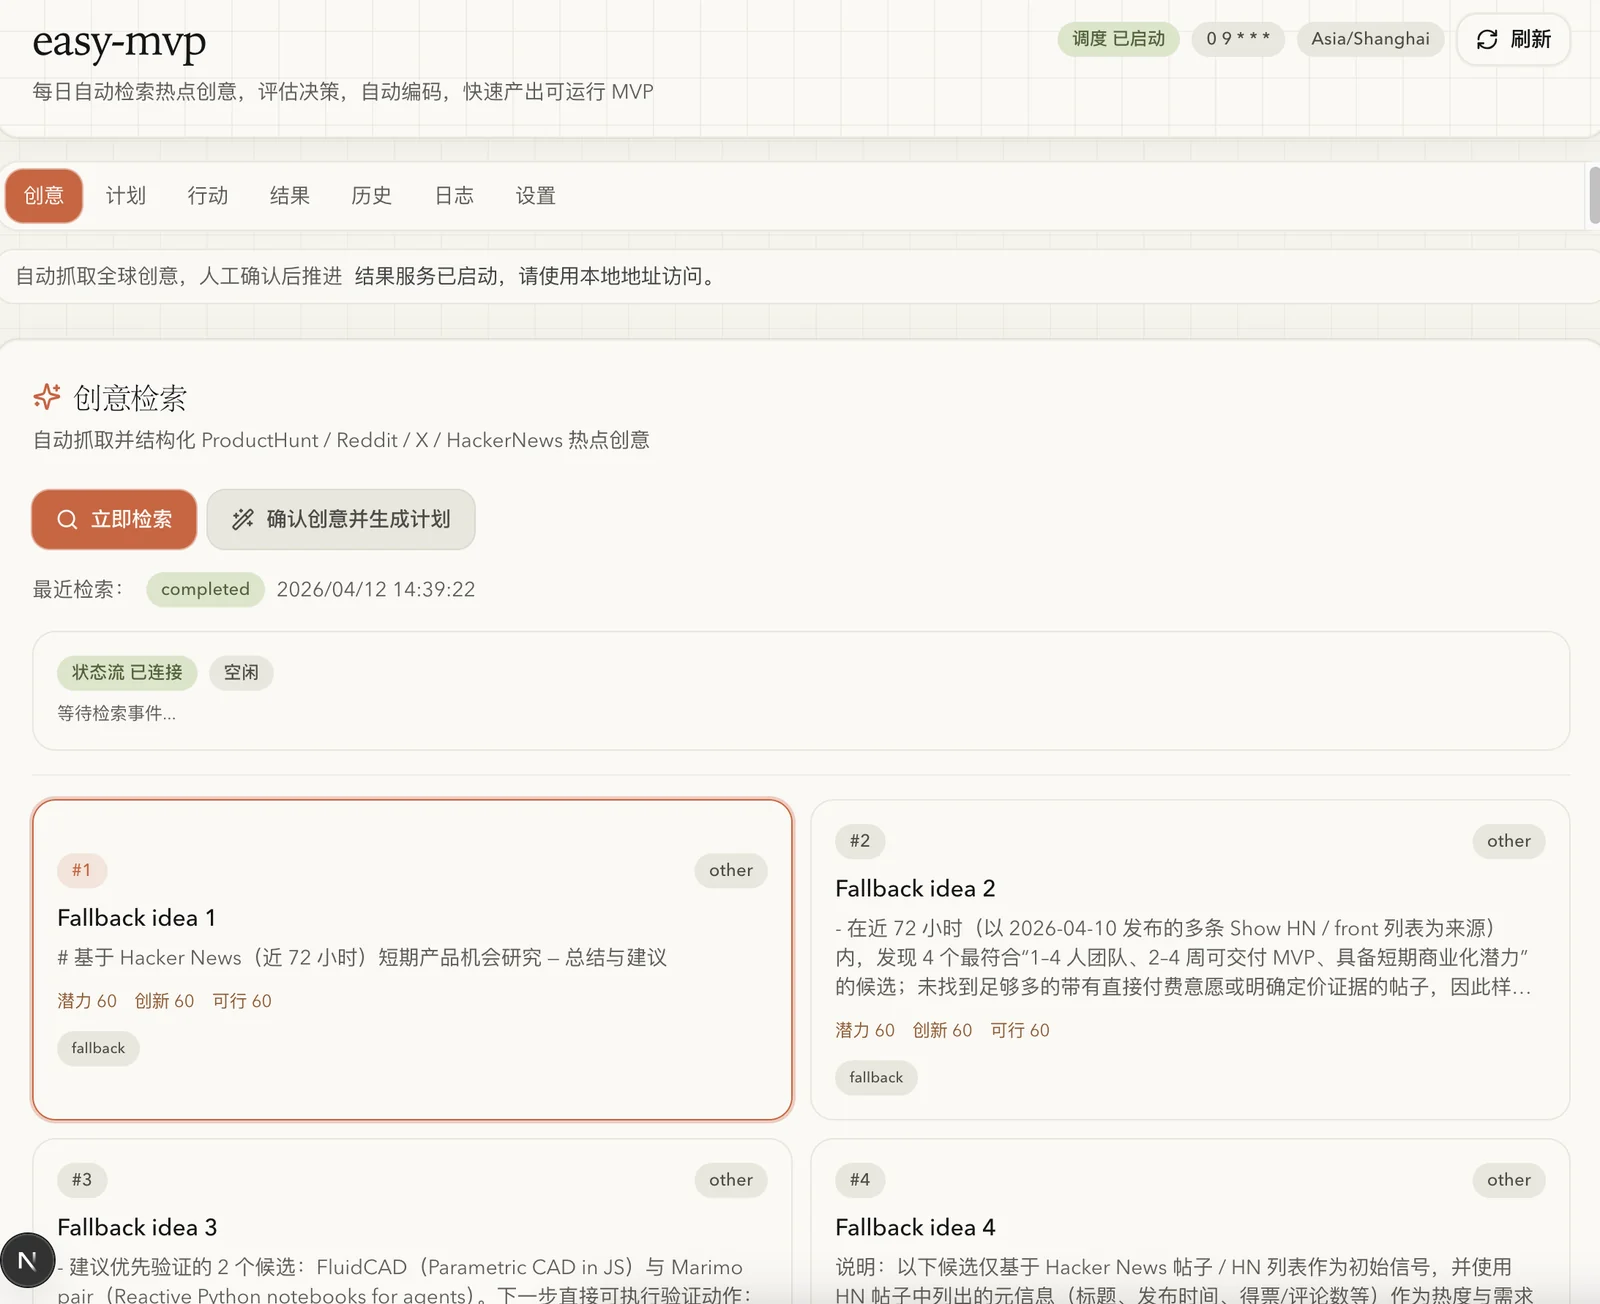Viewport: 1600px width, 1304px height.
Task: Select the Fallback idea 2 card
Action: point(1190,960)
